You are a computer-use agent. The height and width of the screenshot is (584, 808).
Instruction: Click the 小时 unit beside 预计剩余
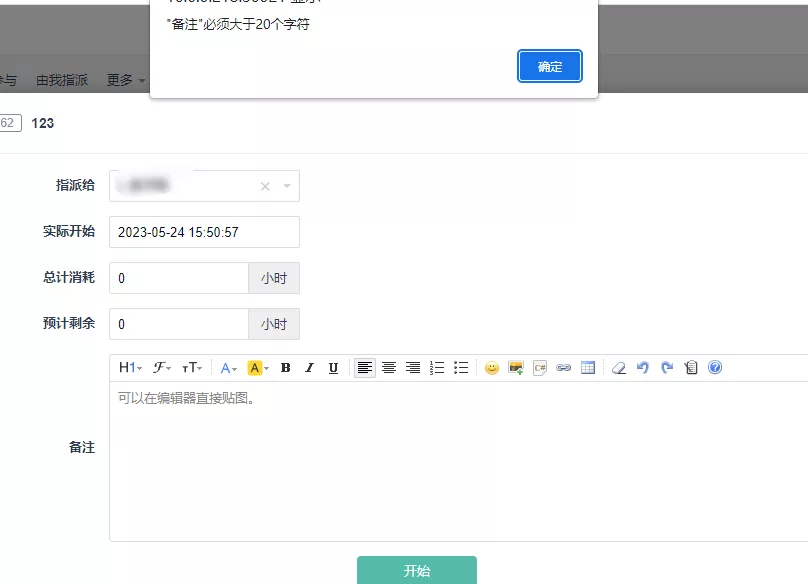[274, 324]
